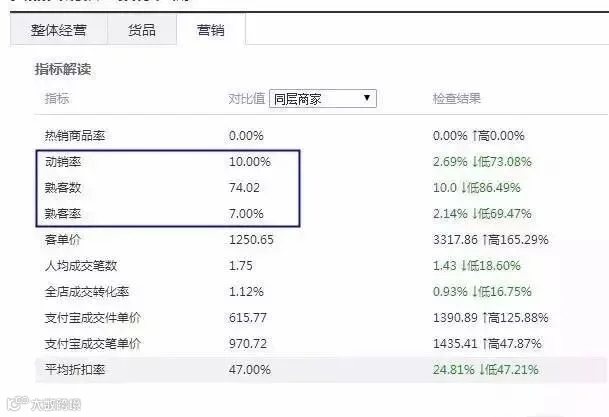Select the highlighted 平均折扣率 row
Screen dimensions: 609x417
click(321, 370)
